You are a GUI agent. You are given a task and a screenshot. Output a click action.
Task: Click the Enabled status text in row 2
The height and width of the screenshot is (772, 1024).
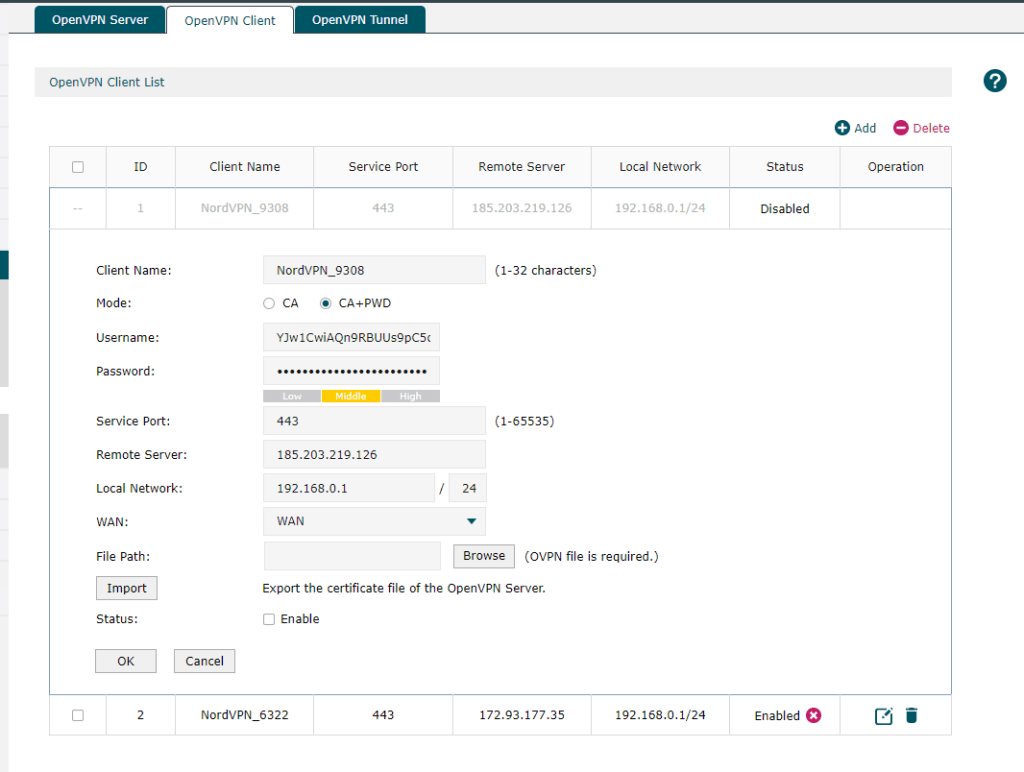[x=776, y=716]
